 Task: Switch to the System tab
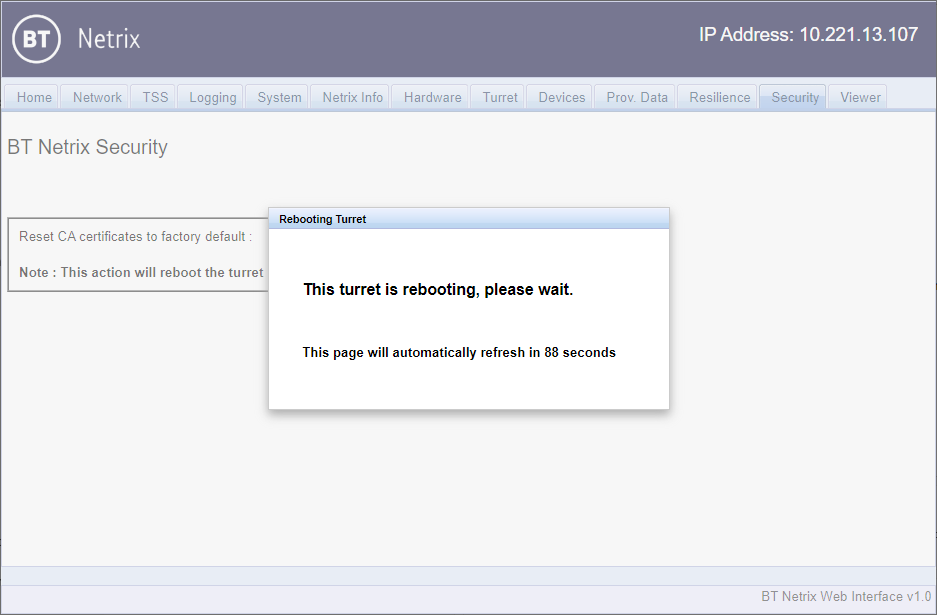[x=279, y=97]
